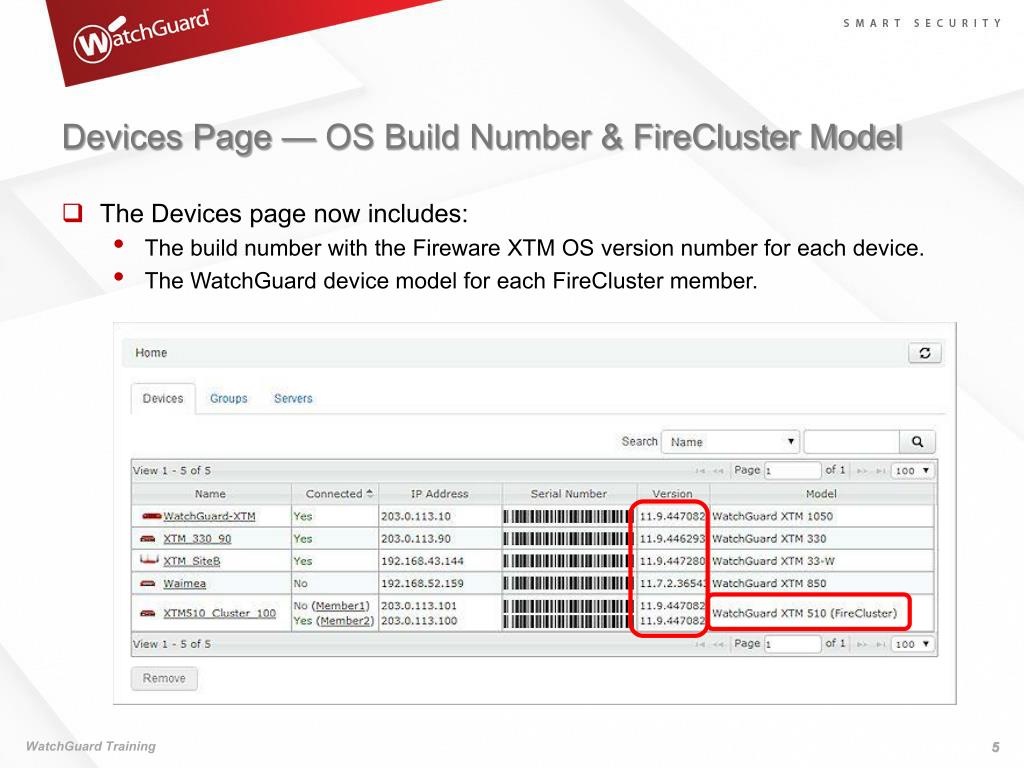Go to last page in bottom pager
This screenshot has width=1024, height=768.
coord(880,645)
